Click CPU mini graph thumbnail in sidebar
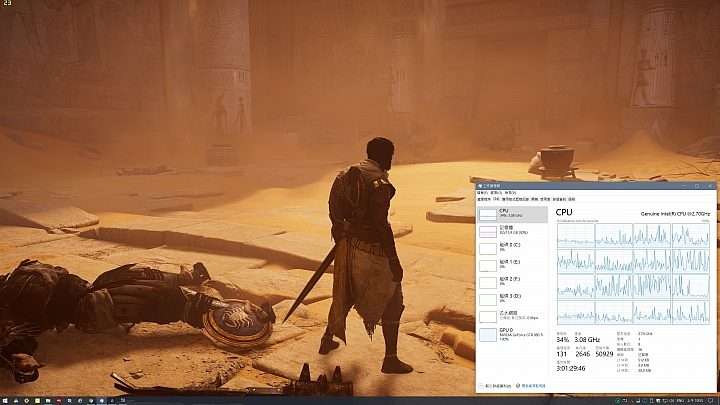This screenshot has height=405, width=720. coord(488,214)
